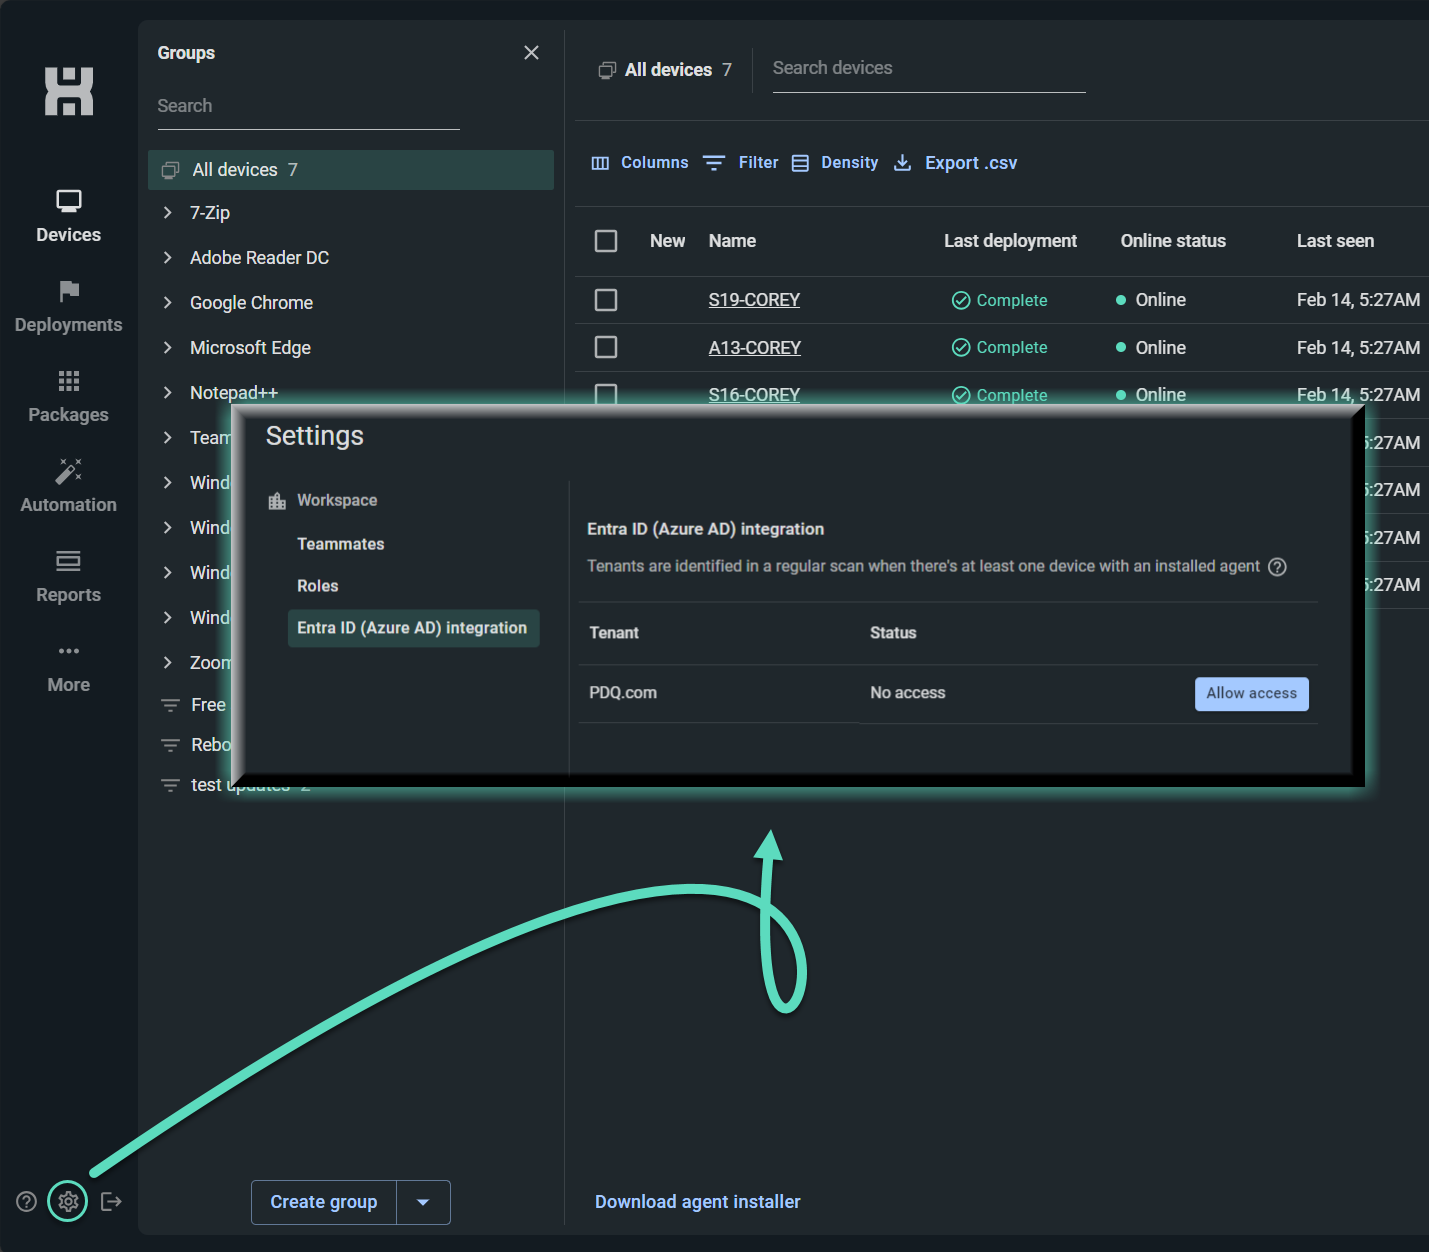The height and width of the screenshot is (1252, 1429).
Task: Click the Density toolbar icon
Action: (800, 163)
